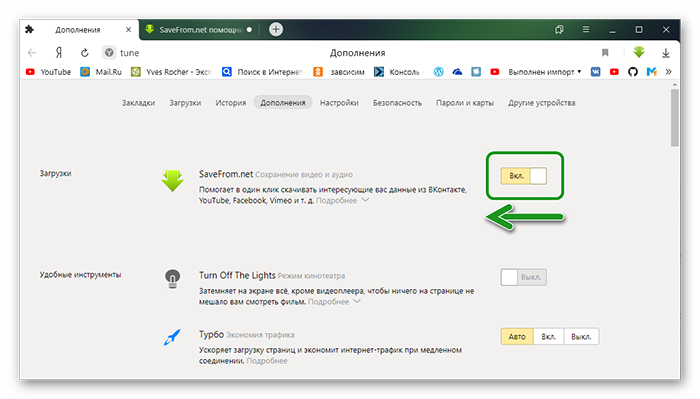Viewport: 700px width, 399px height.
Task: Click the Загрузки category label
Action: (55, 173)
